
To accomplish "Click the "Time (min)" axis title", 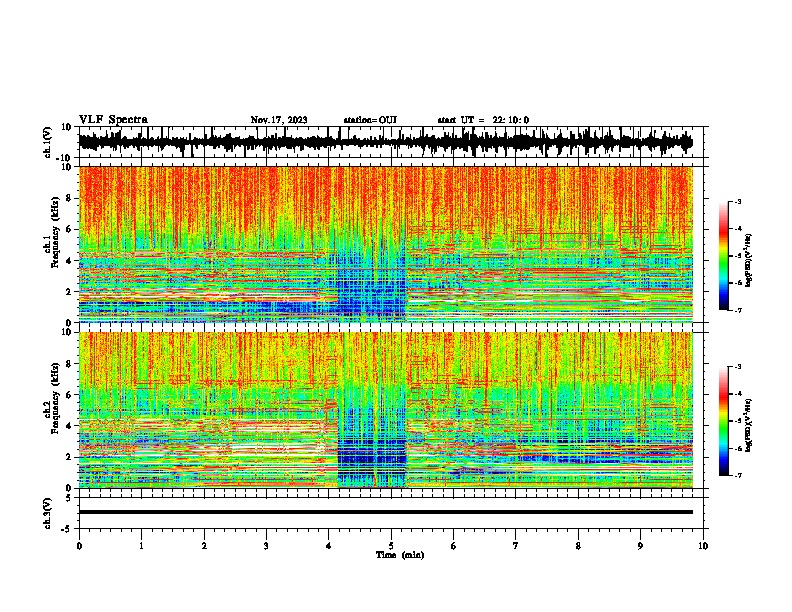I will coord(400,555).
